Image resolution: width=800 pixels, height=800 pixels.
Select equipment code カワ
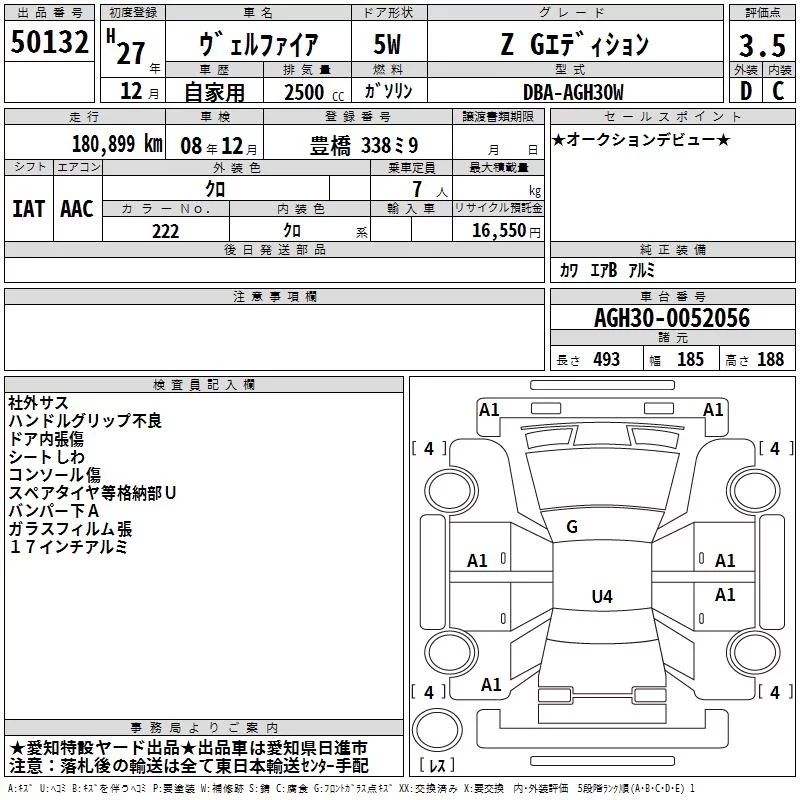point(568,270)
